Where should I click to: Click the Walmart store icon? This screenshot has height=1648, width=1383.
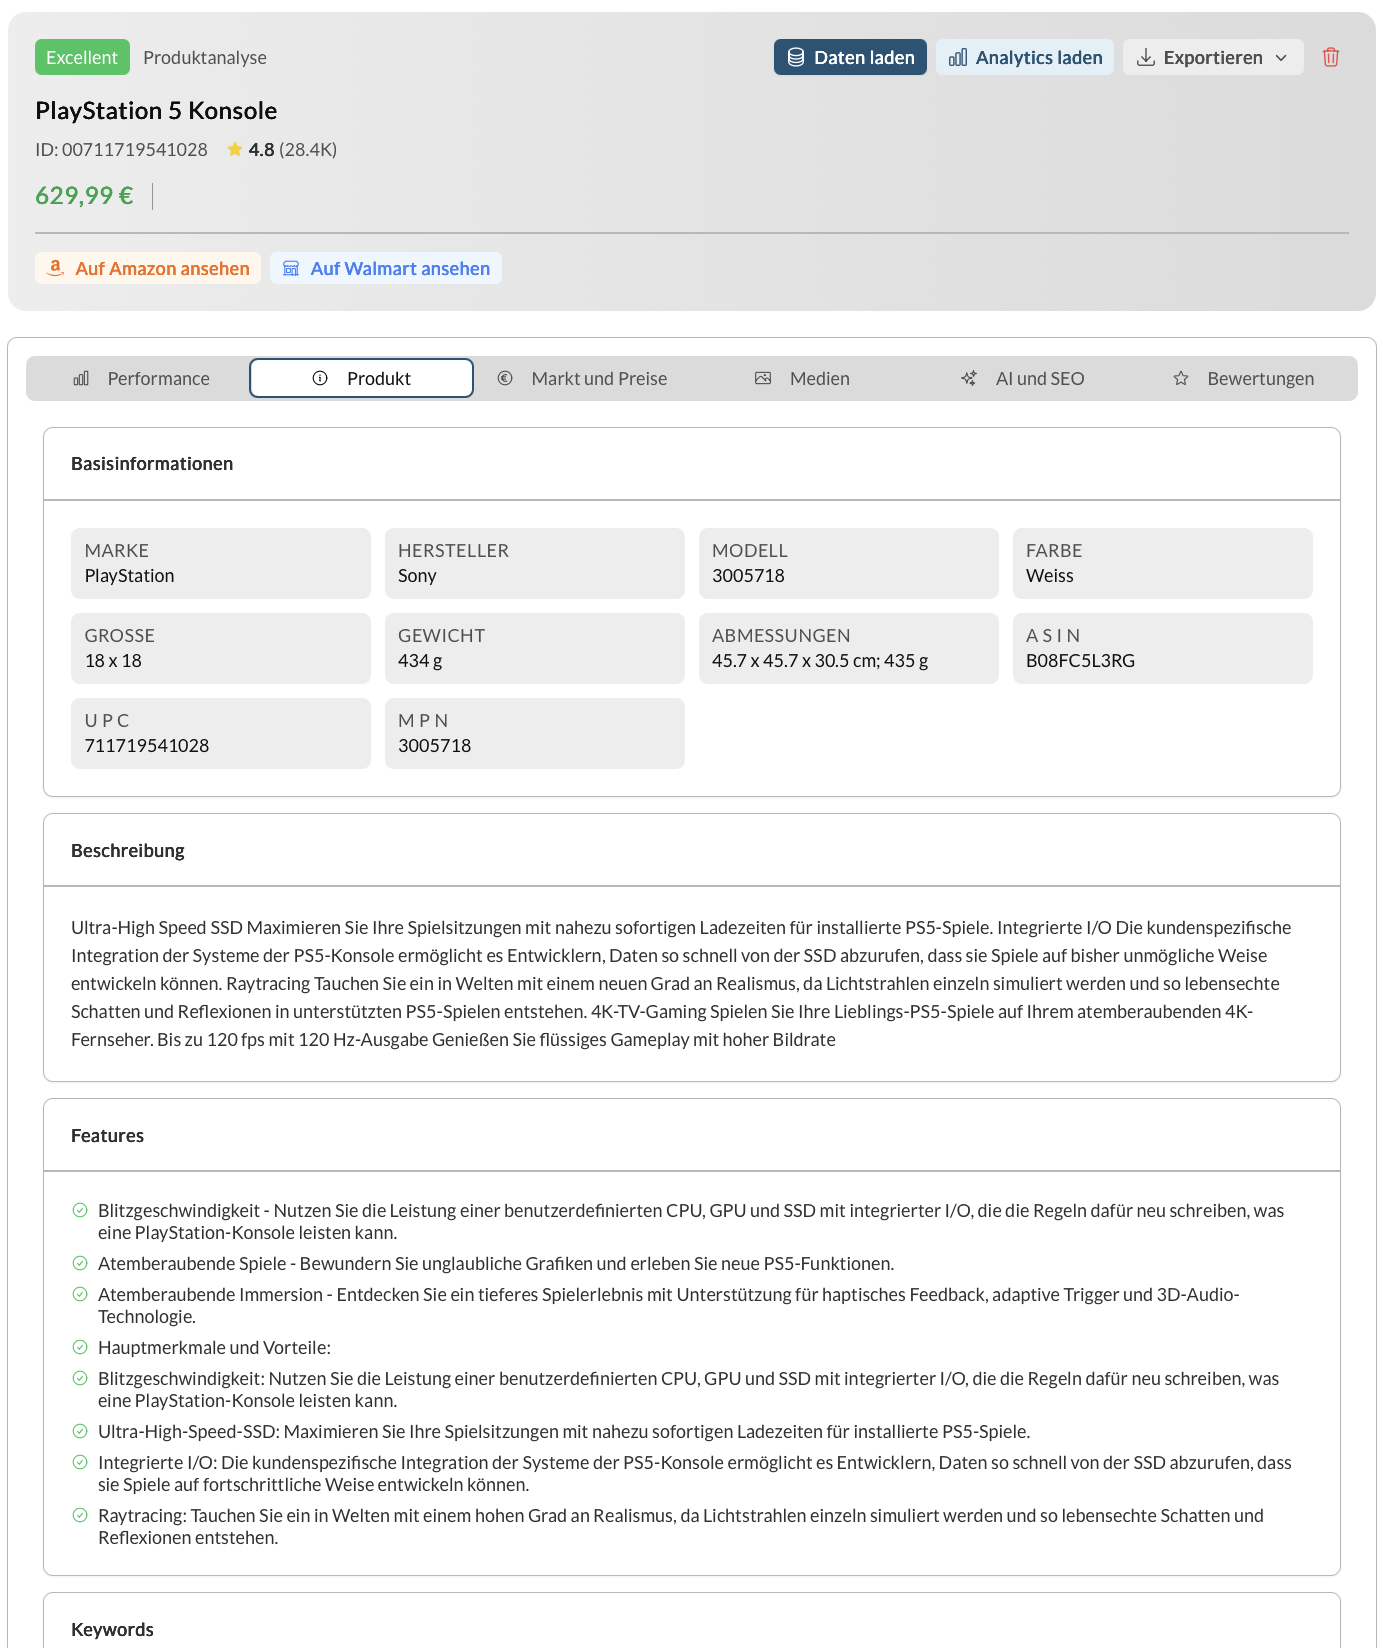coord(291,268)
